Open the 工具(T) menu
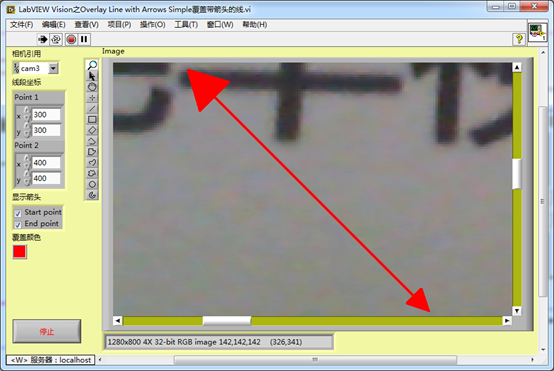554x371 pixels. 186,25
